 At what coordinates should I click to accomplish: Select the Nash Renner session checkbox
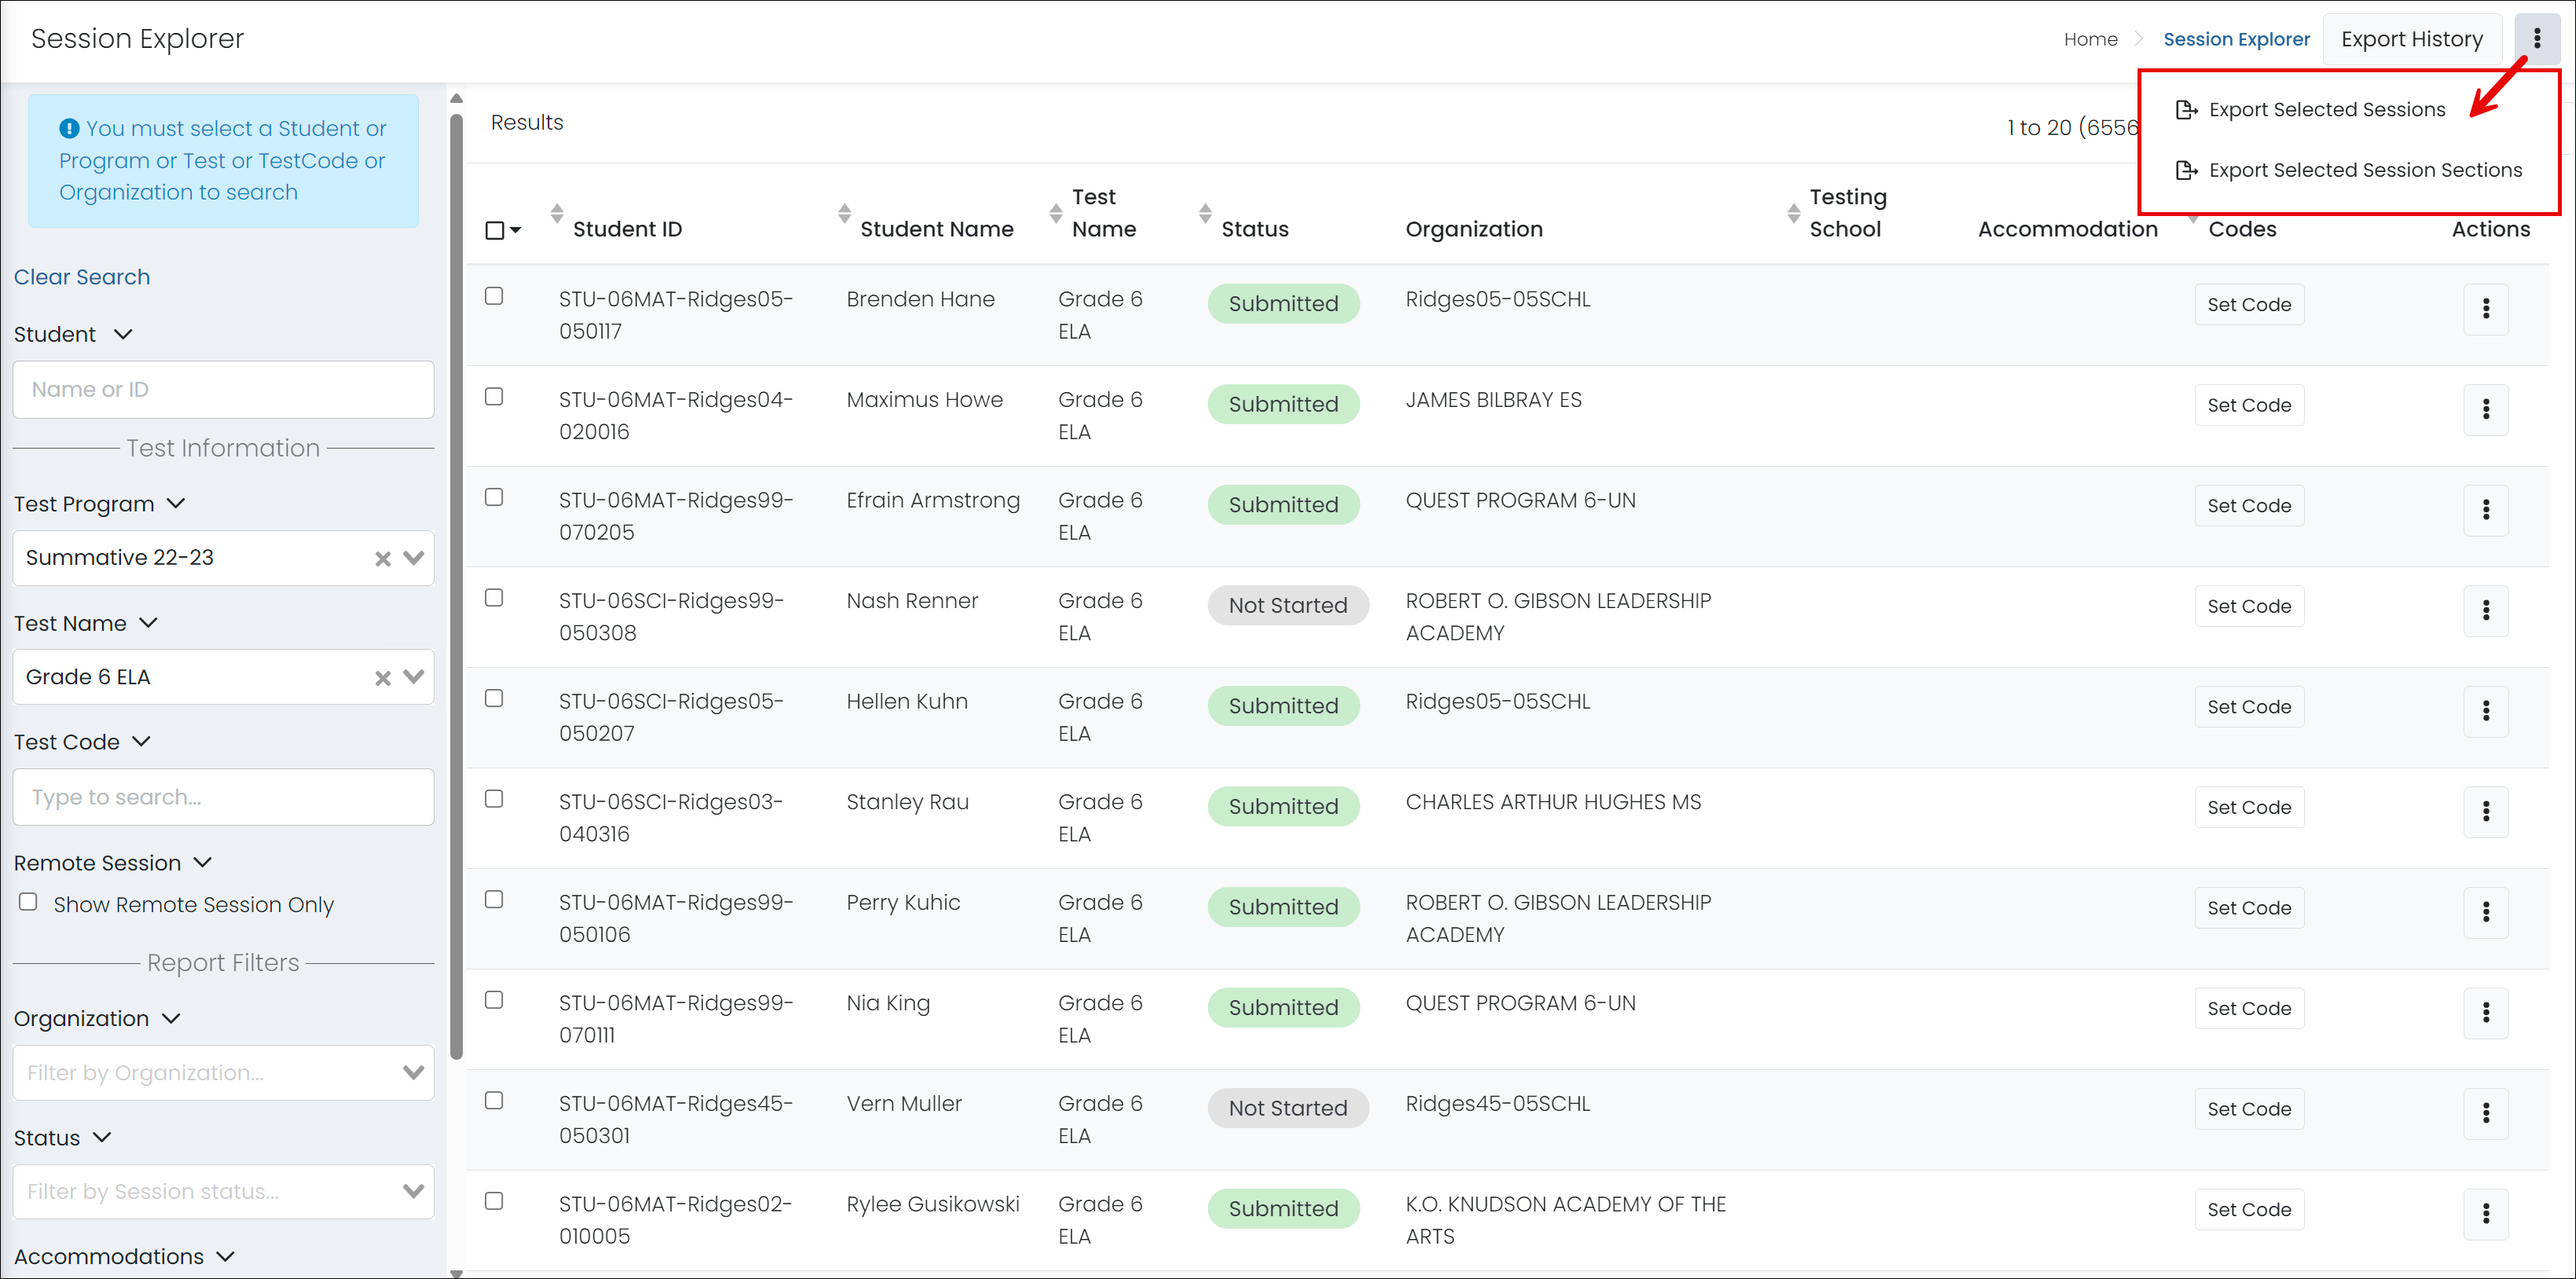coord(494,598)
